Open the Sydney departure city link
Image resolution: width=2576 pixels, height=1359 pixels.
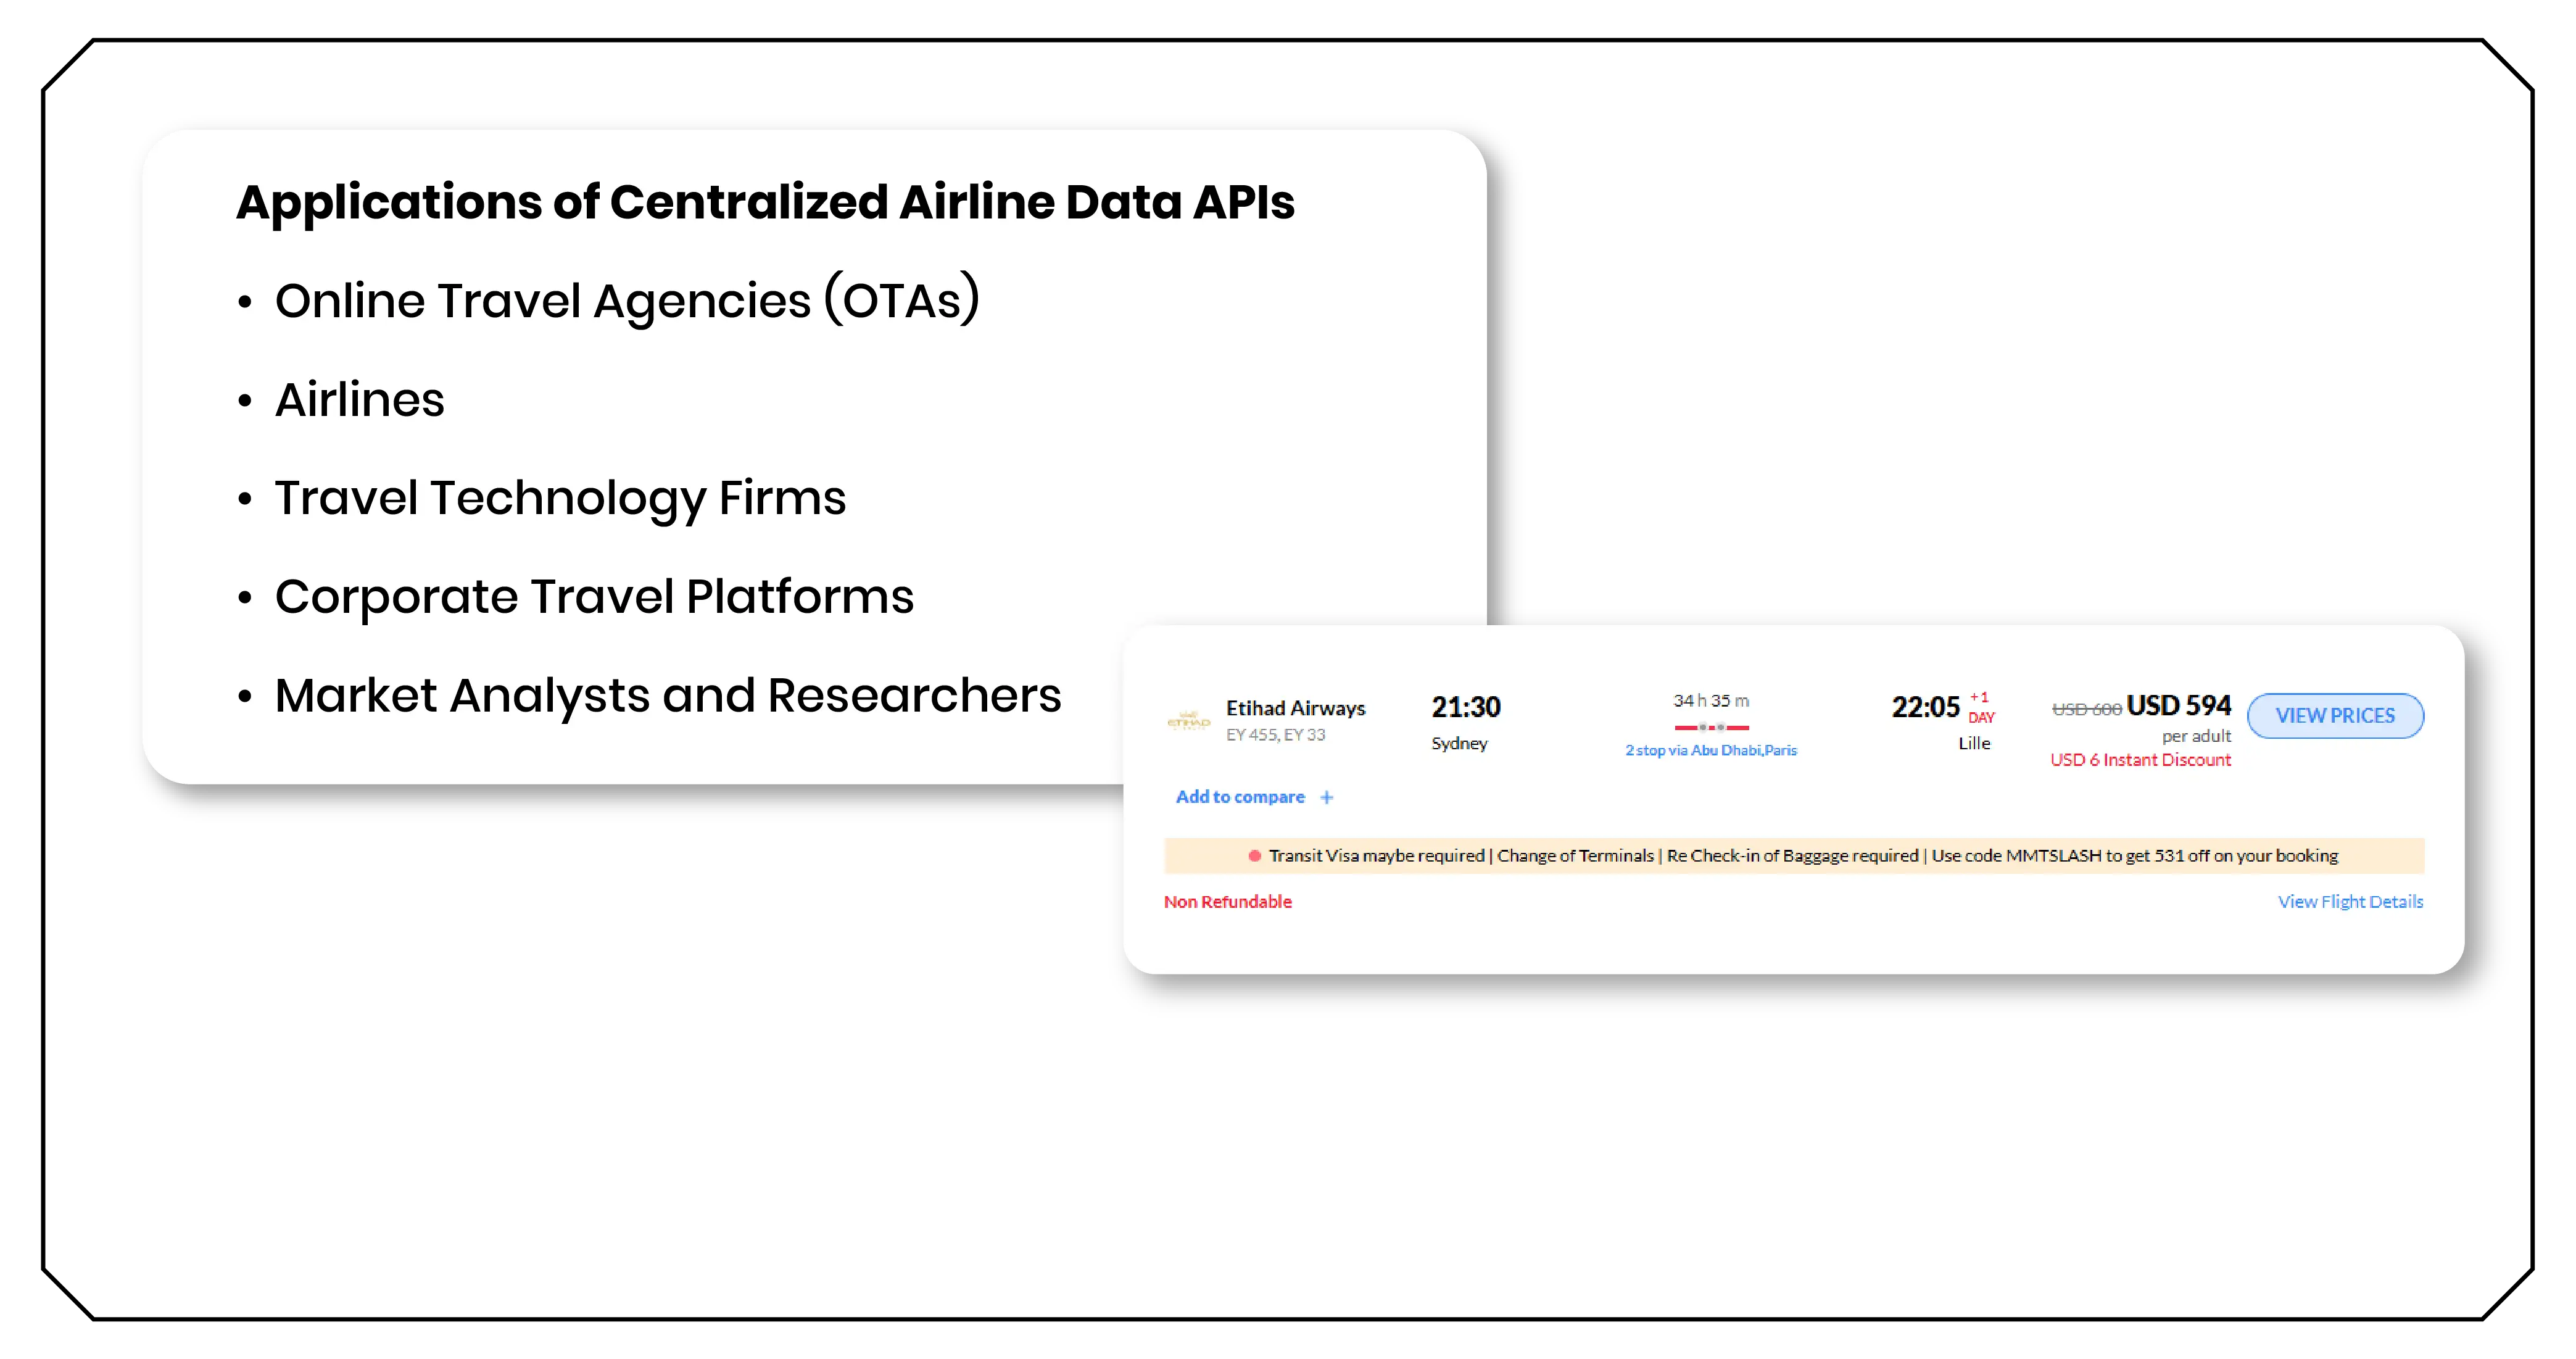[x=1460, y=743]
